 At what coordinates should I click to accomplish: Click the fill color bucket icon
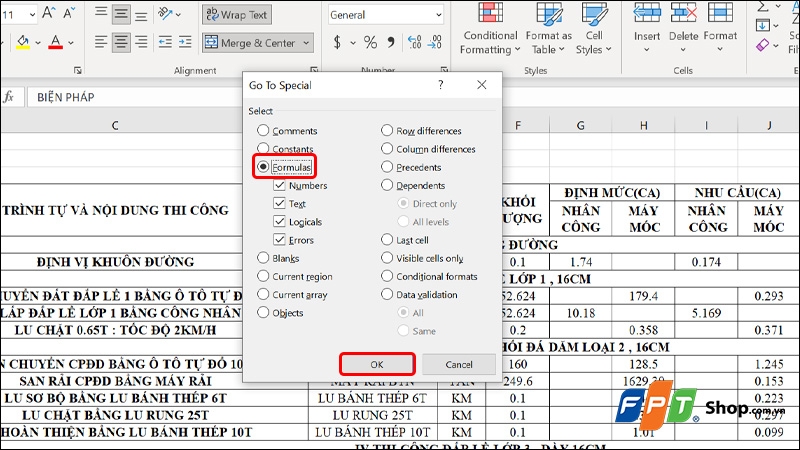[22, 42]
